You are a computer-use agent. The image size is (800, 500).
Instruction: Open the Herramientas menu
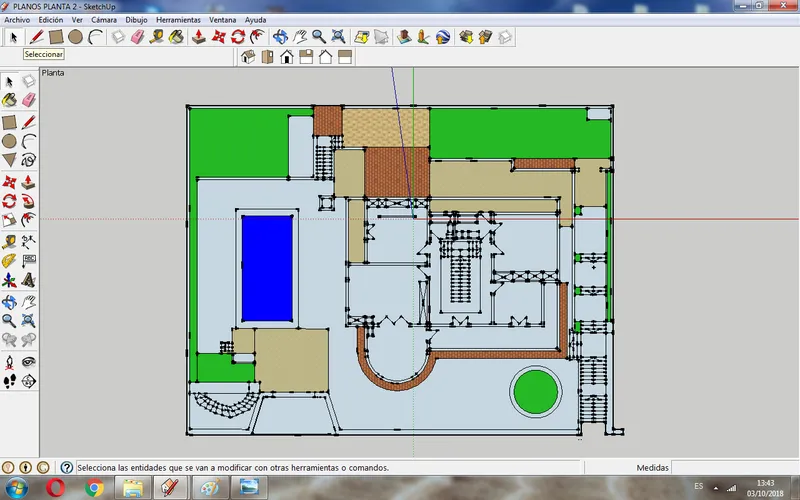tap(178, 20)
